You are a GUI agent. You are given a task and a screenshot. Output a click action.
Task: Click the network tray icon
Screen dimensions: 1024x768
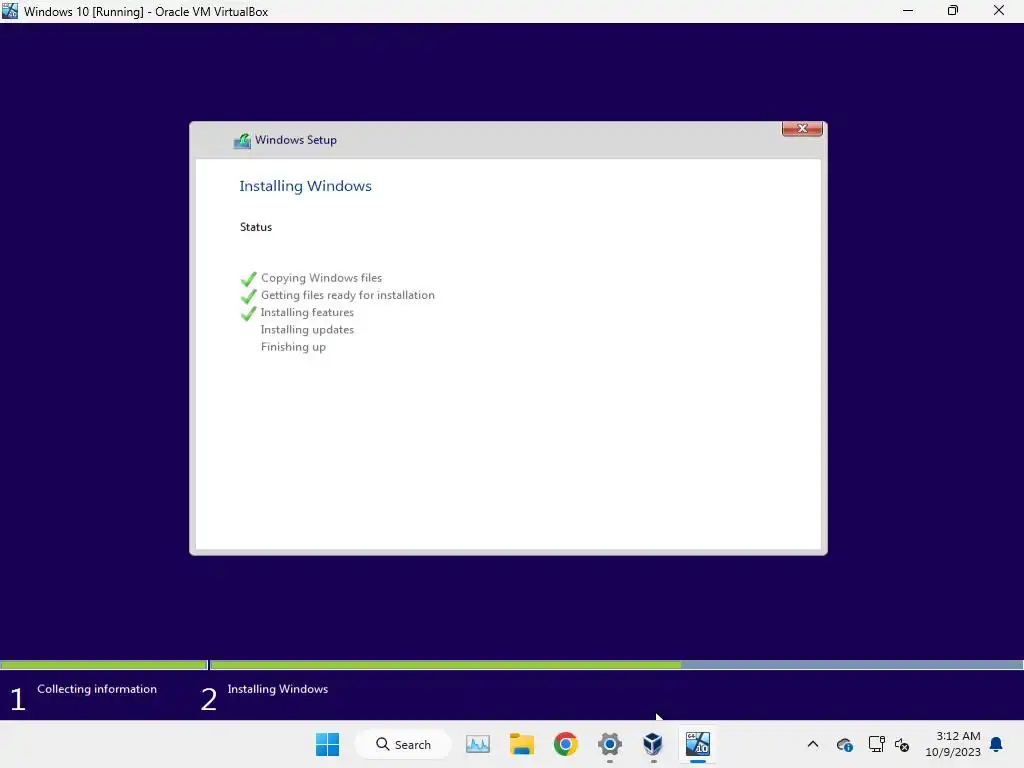coord(876,744)
